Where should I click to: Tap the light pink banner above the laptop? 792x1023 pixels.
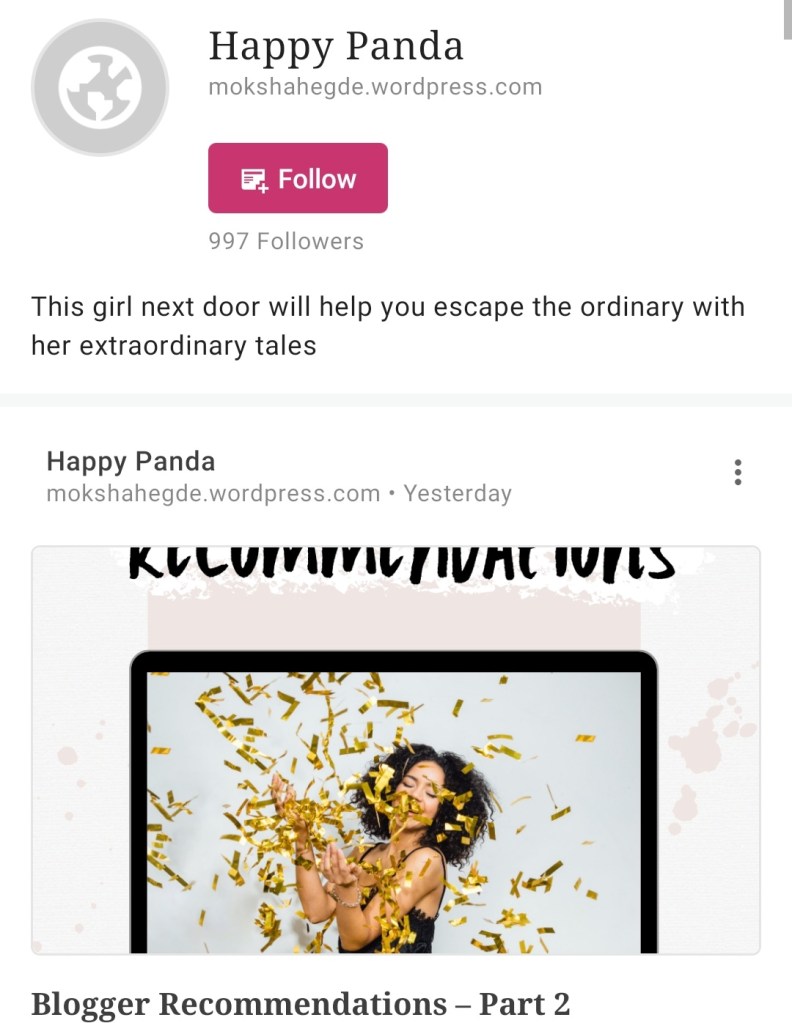(x=393, y=620)
